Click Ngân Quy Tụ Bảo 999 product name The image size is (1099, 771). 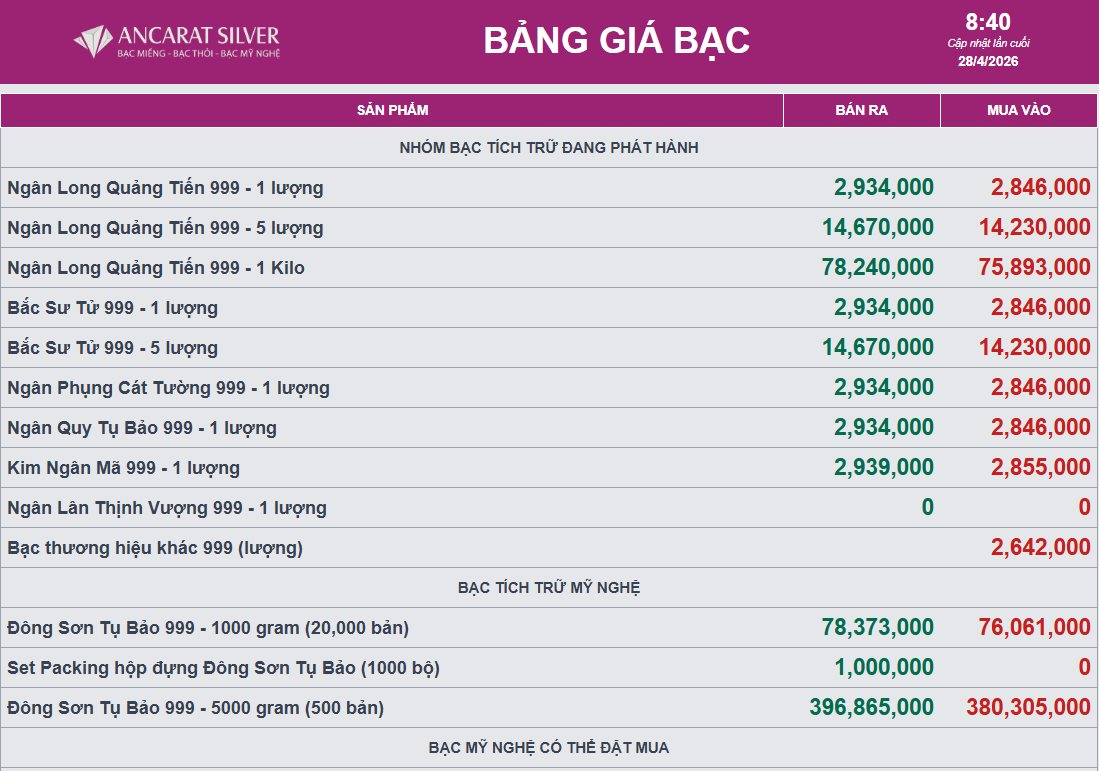(x=141, y=428)
